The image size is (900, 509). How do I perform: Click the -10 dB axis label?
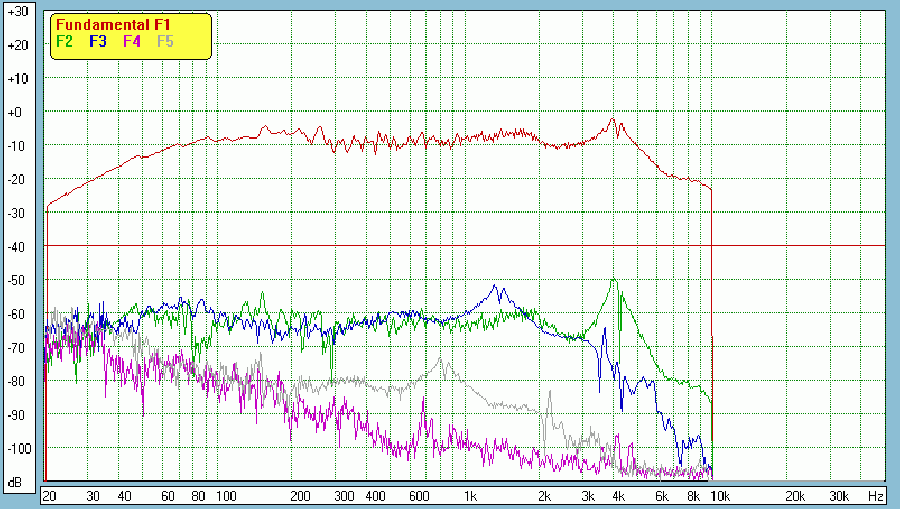(17, 146)
